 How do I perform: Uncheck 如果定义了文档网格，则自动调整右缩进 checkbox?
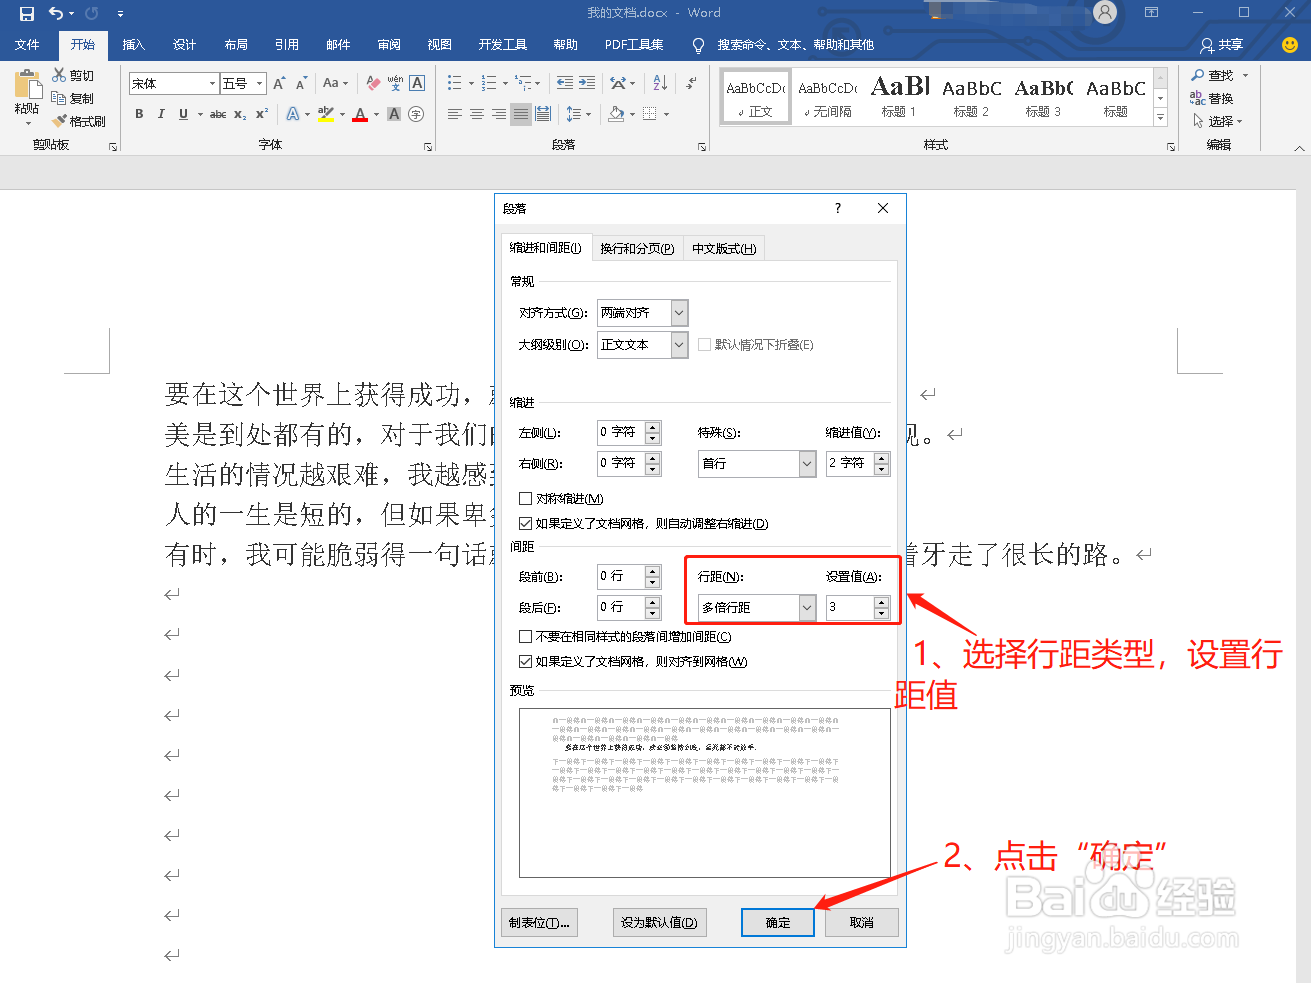[525, 523]
